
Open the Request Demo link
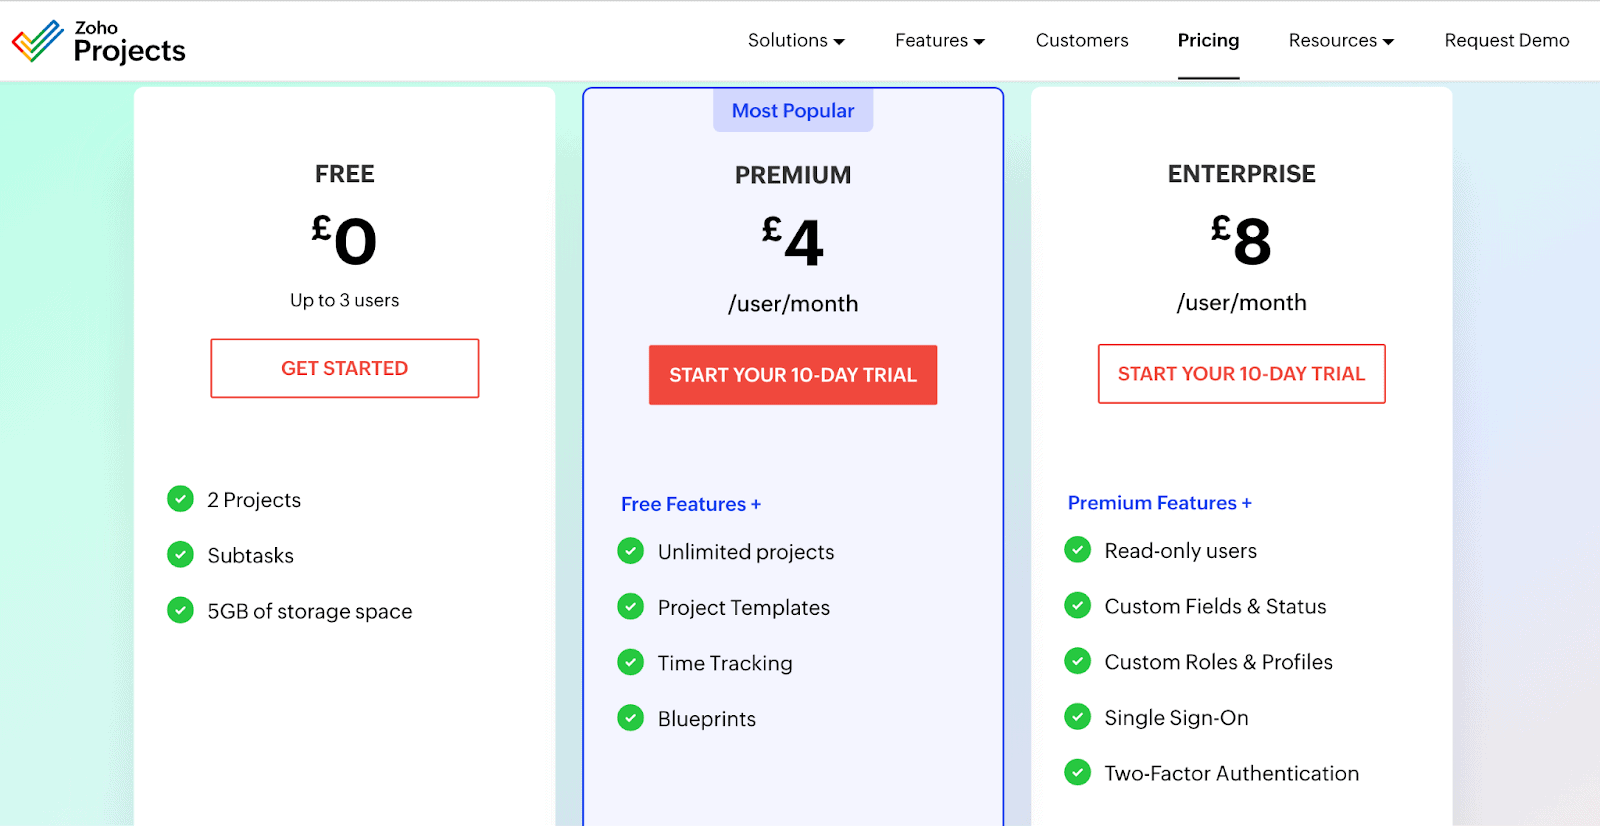(1506, 41)
